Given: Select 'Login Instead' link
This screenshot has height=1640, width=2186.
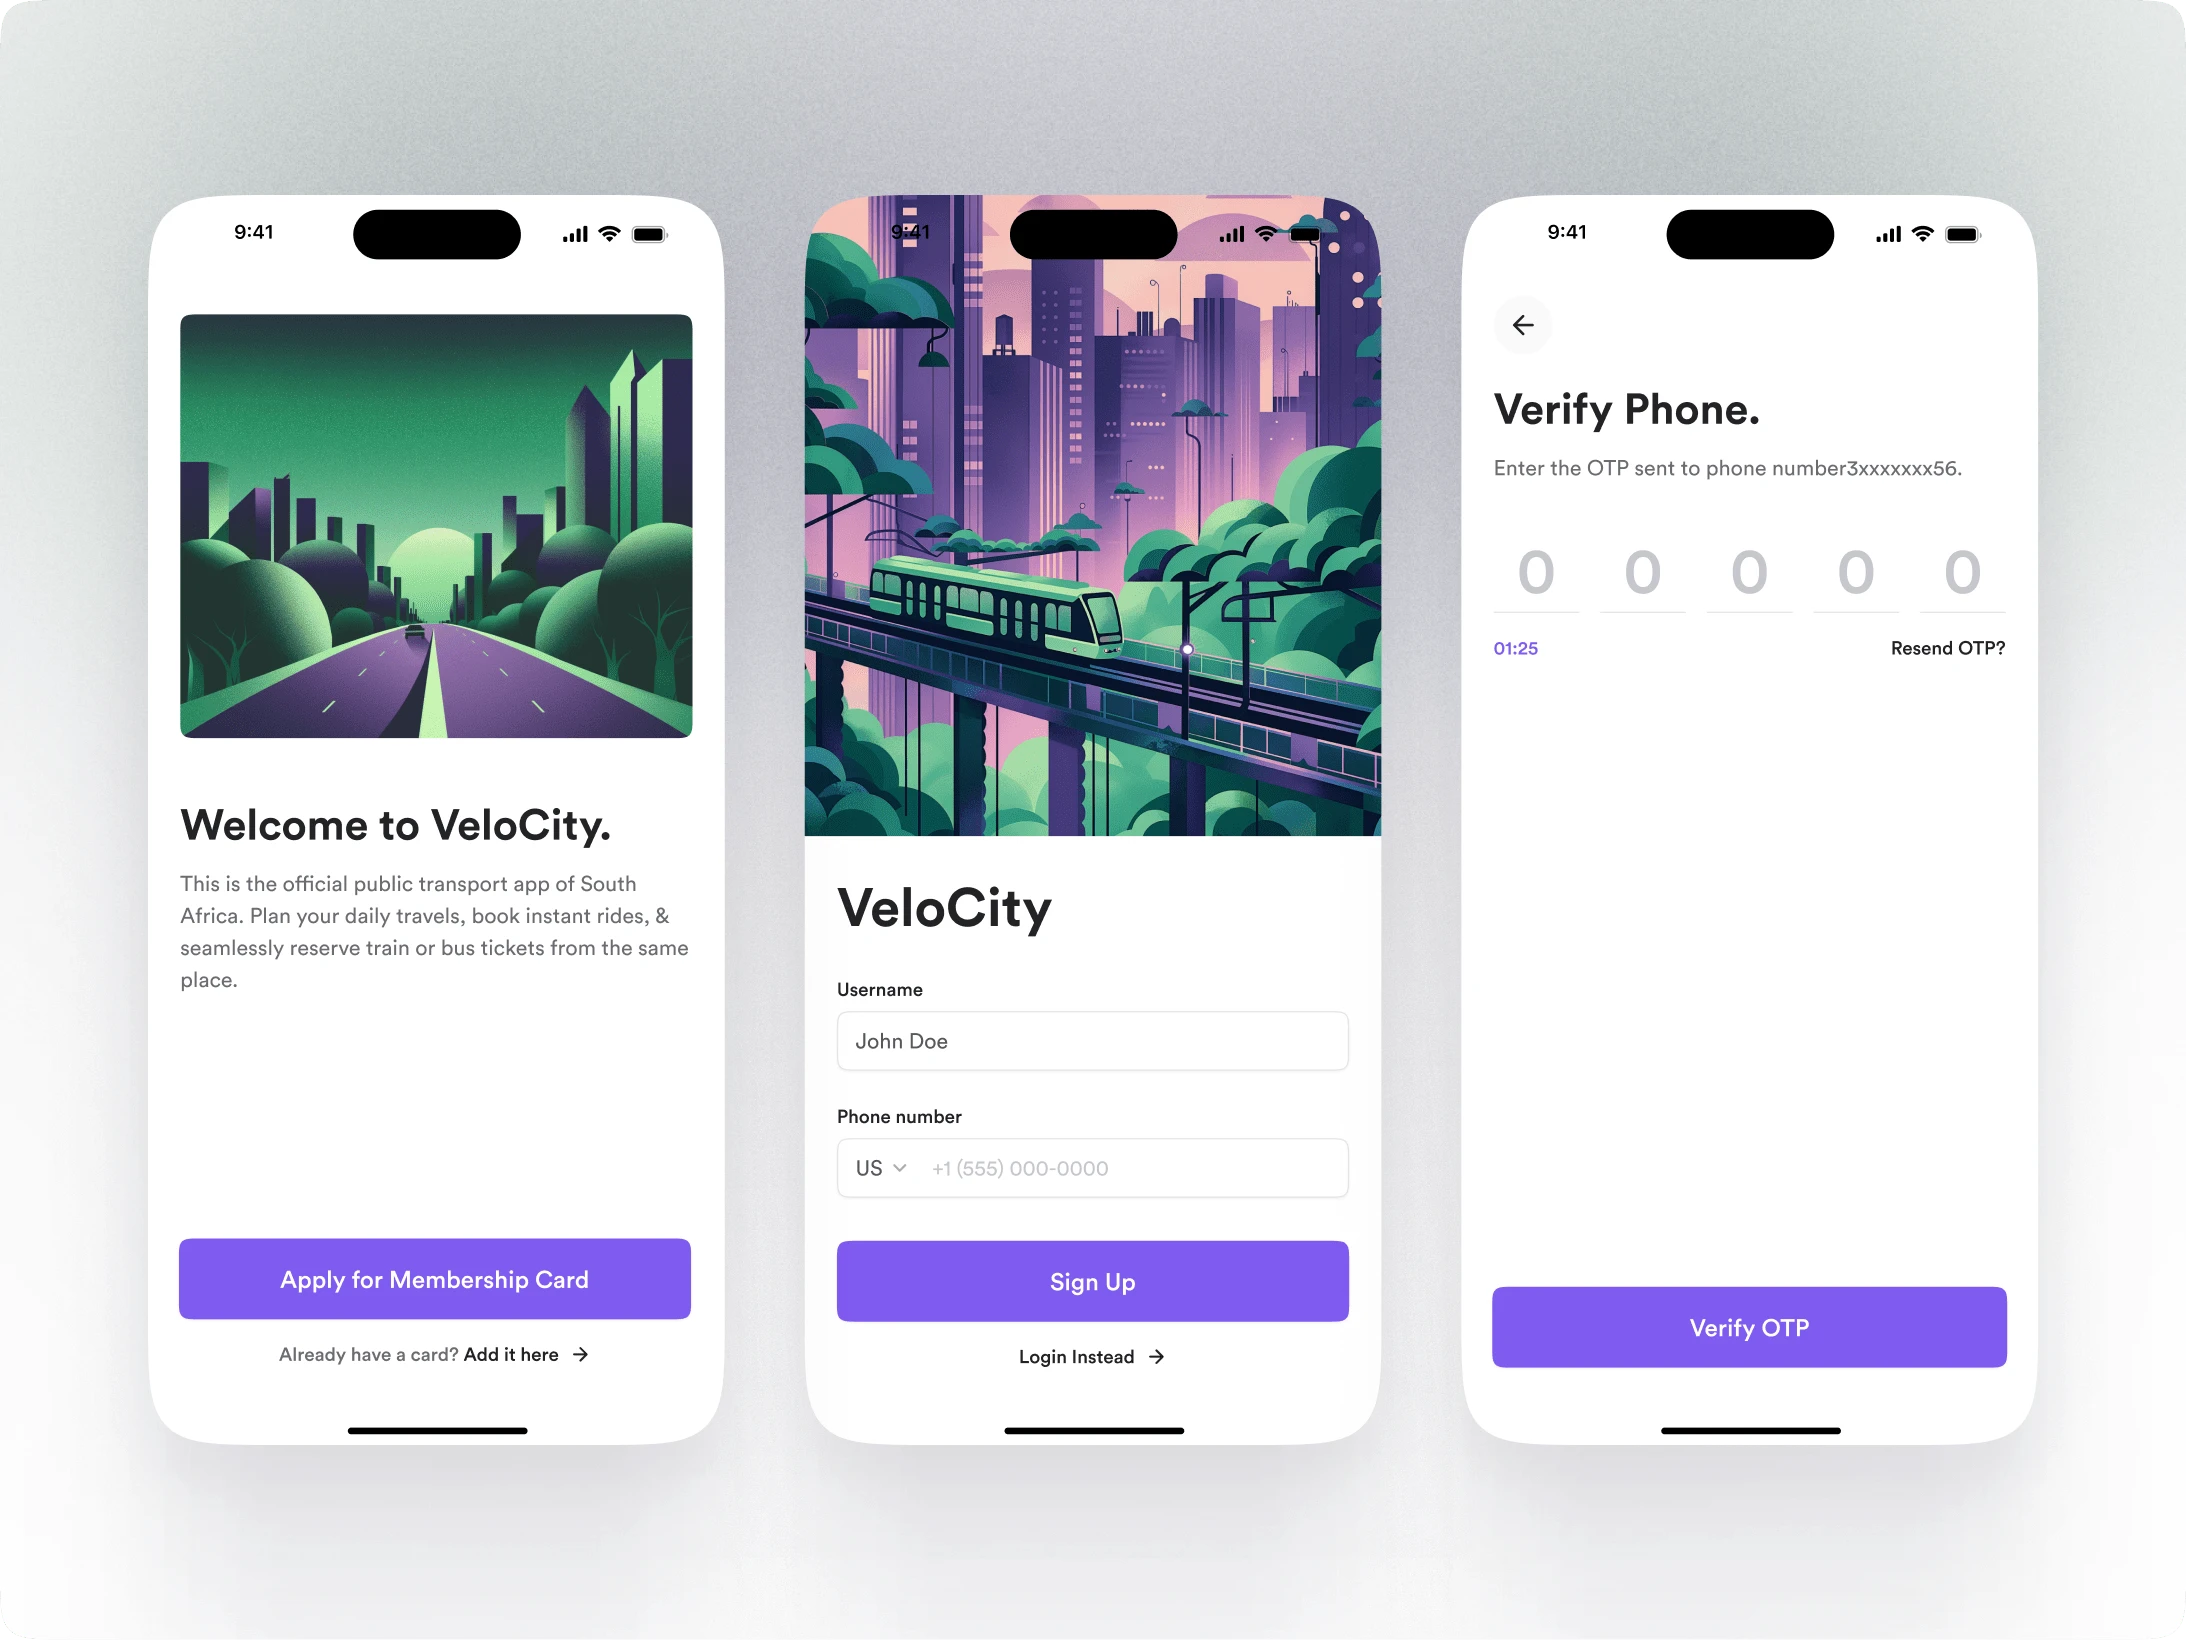Looking at the screenshot, I should pyautogui.click(x=1092, y=1356).
